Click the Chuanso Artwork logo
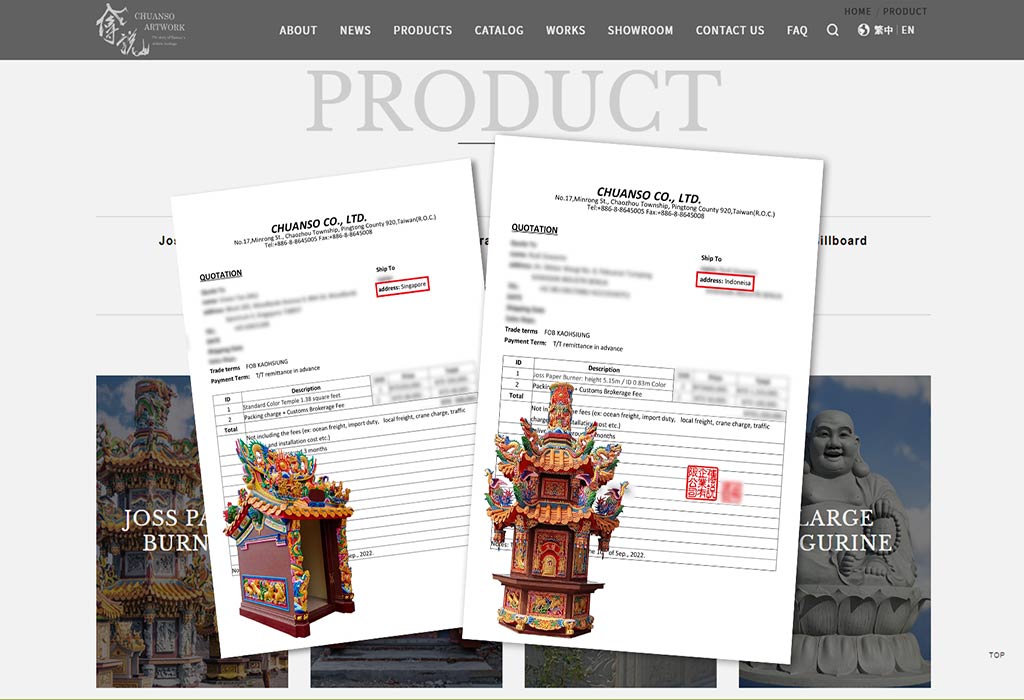The width and height of the screenshot is (1024, 700). [140, 29]
